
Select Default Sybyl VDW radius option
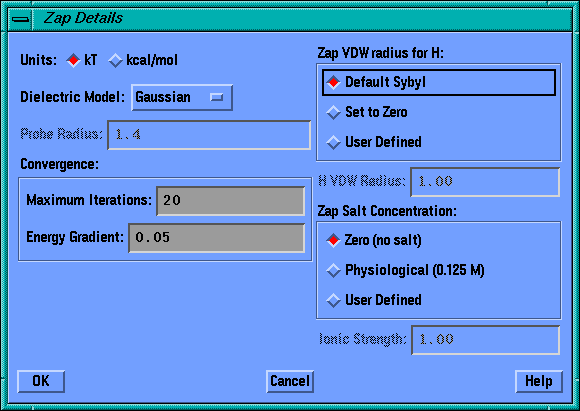tap(439, 82)
